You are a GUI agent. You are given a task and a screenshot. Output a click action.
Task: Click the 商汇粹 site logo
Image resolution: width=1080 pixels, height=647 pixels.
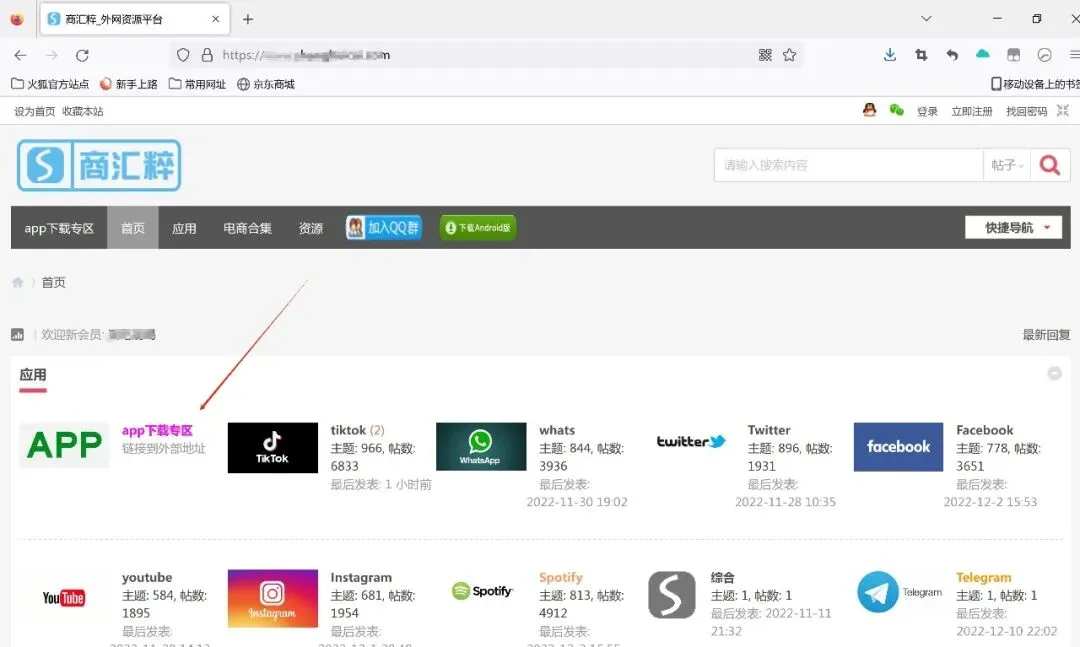[x=99, y=165]
